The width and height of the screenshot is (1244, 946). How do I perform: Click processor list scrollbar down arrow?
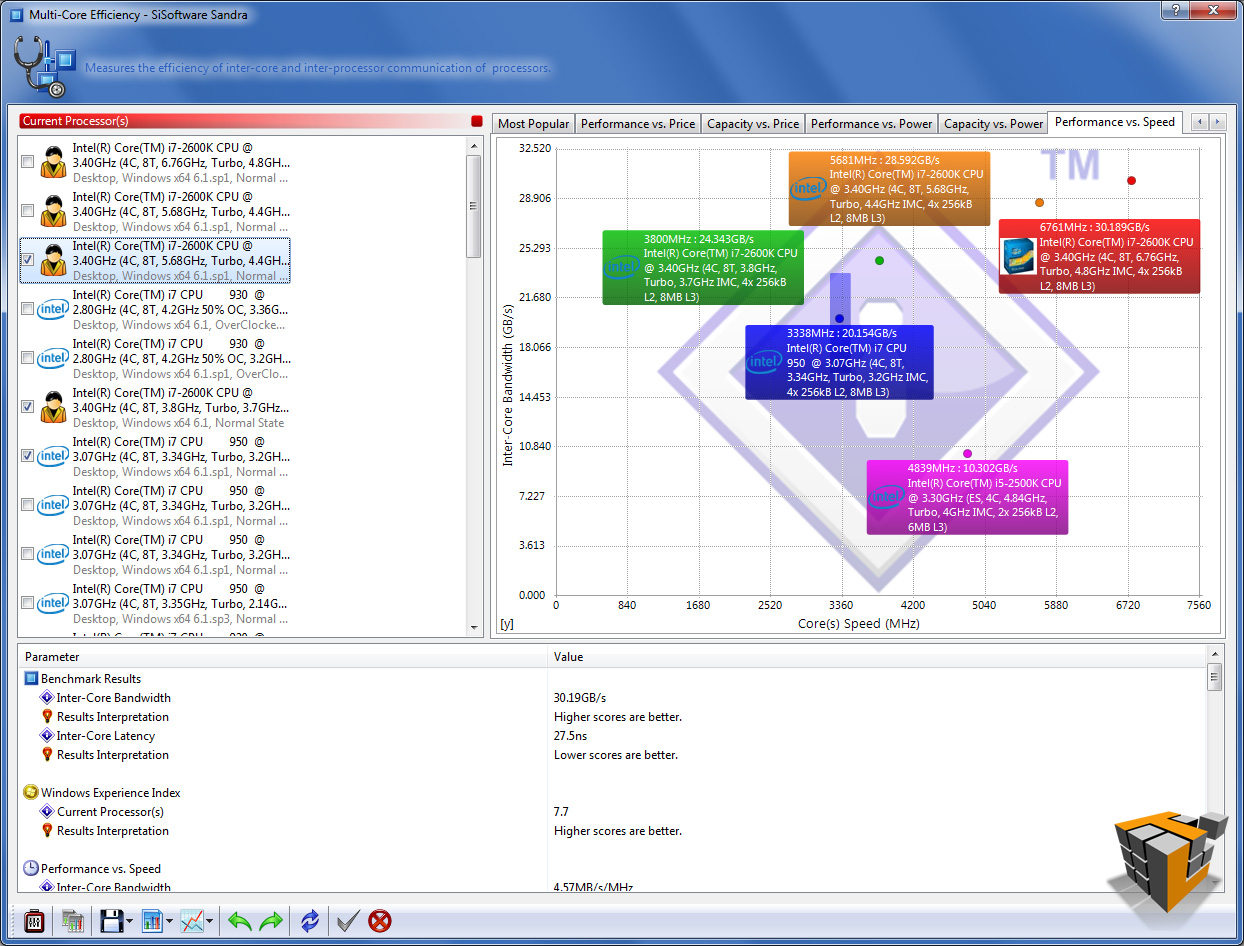475,627
